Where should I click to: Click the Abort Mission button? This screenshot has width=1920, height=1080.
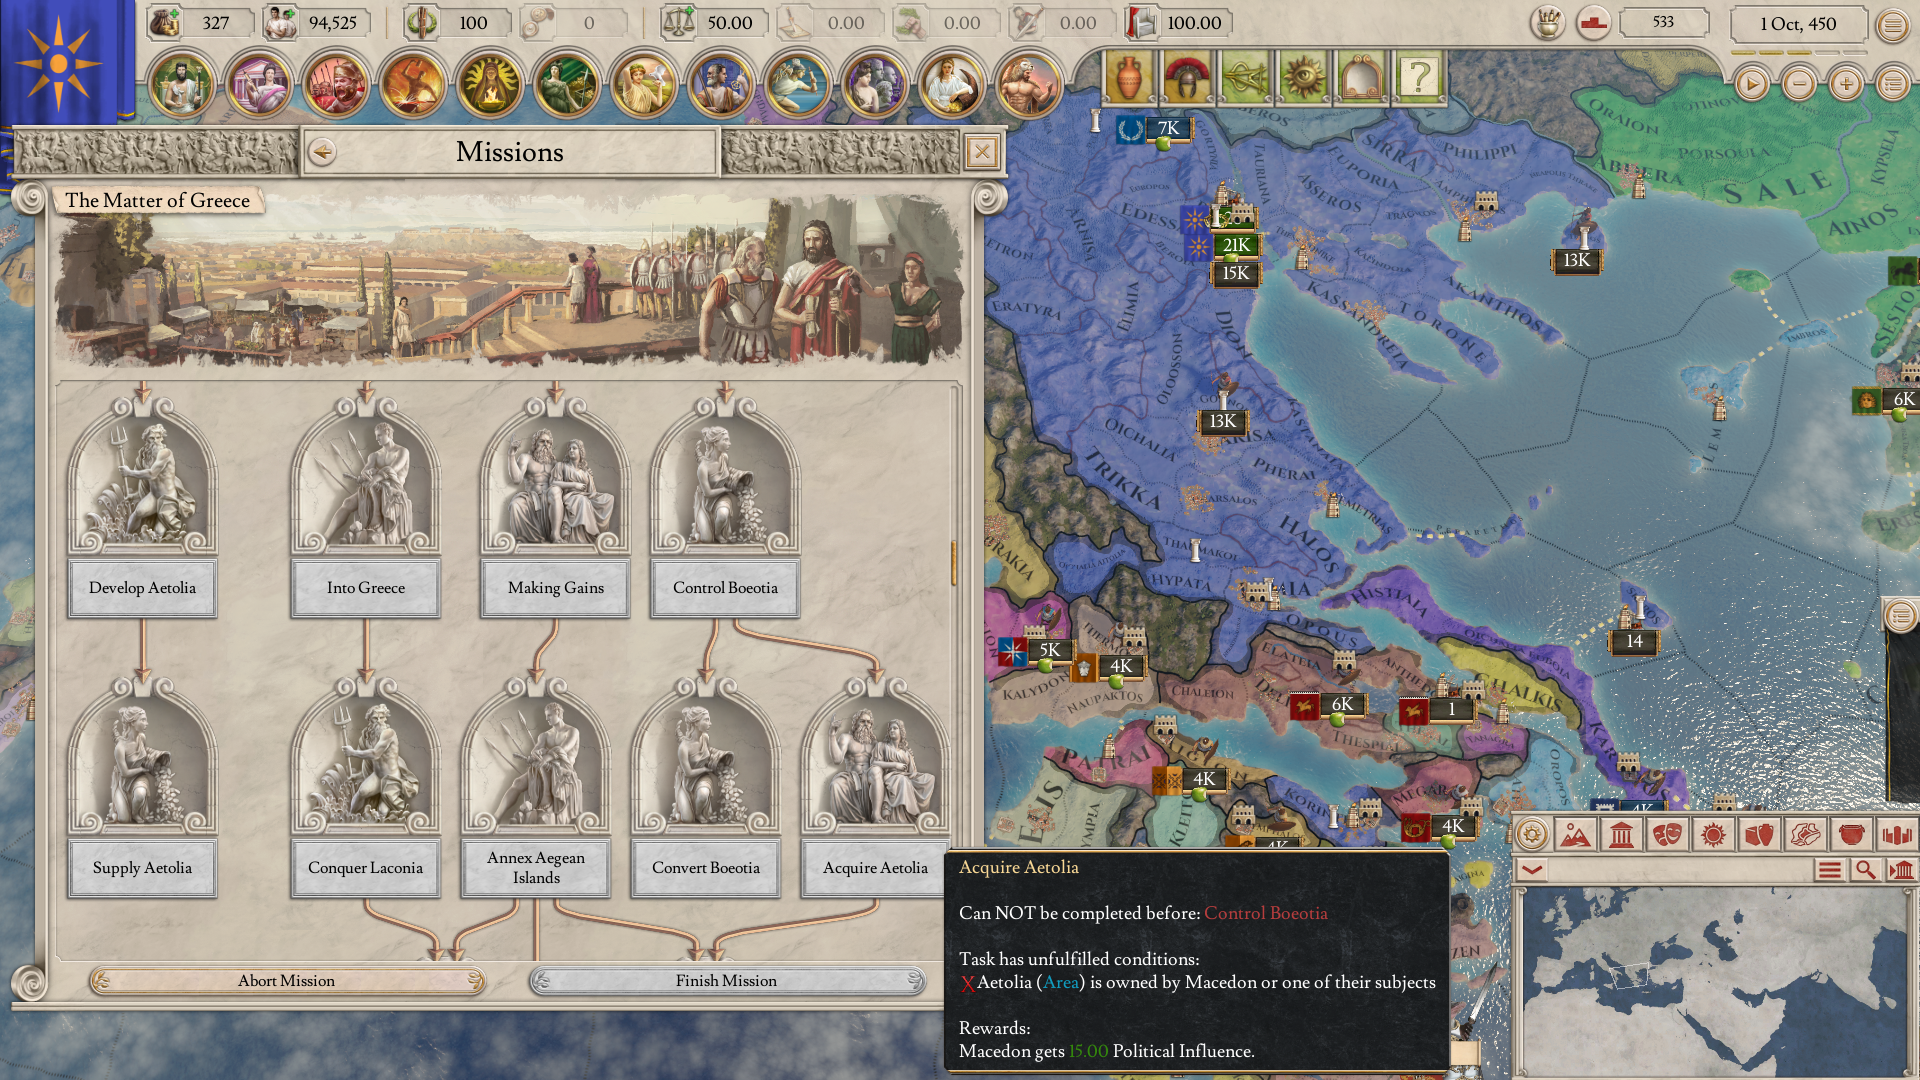click(x=287, y=981)
